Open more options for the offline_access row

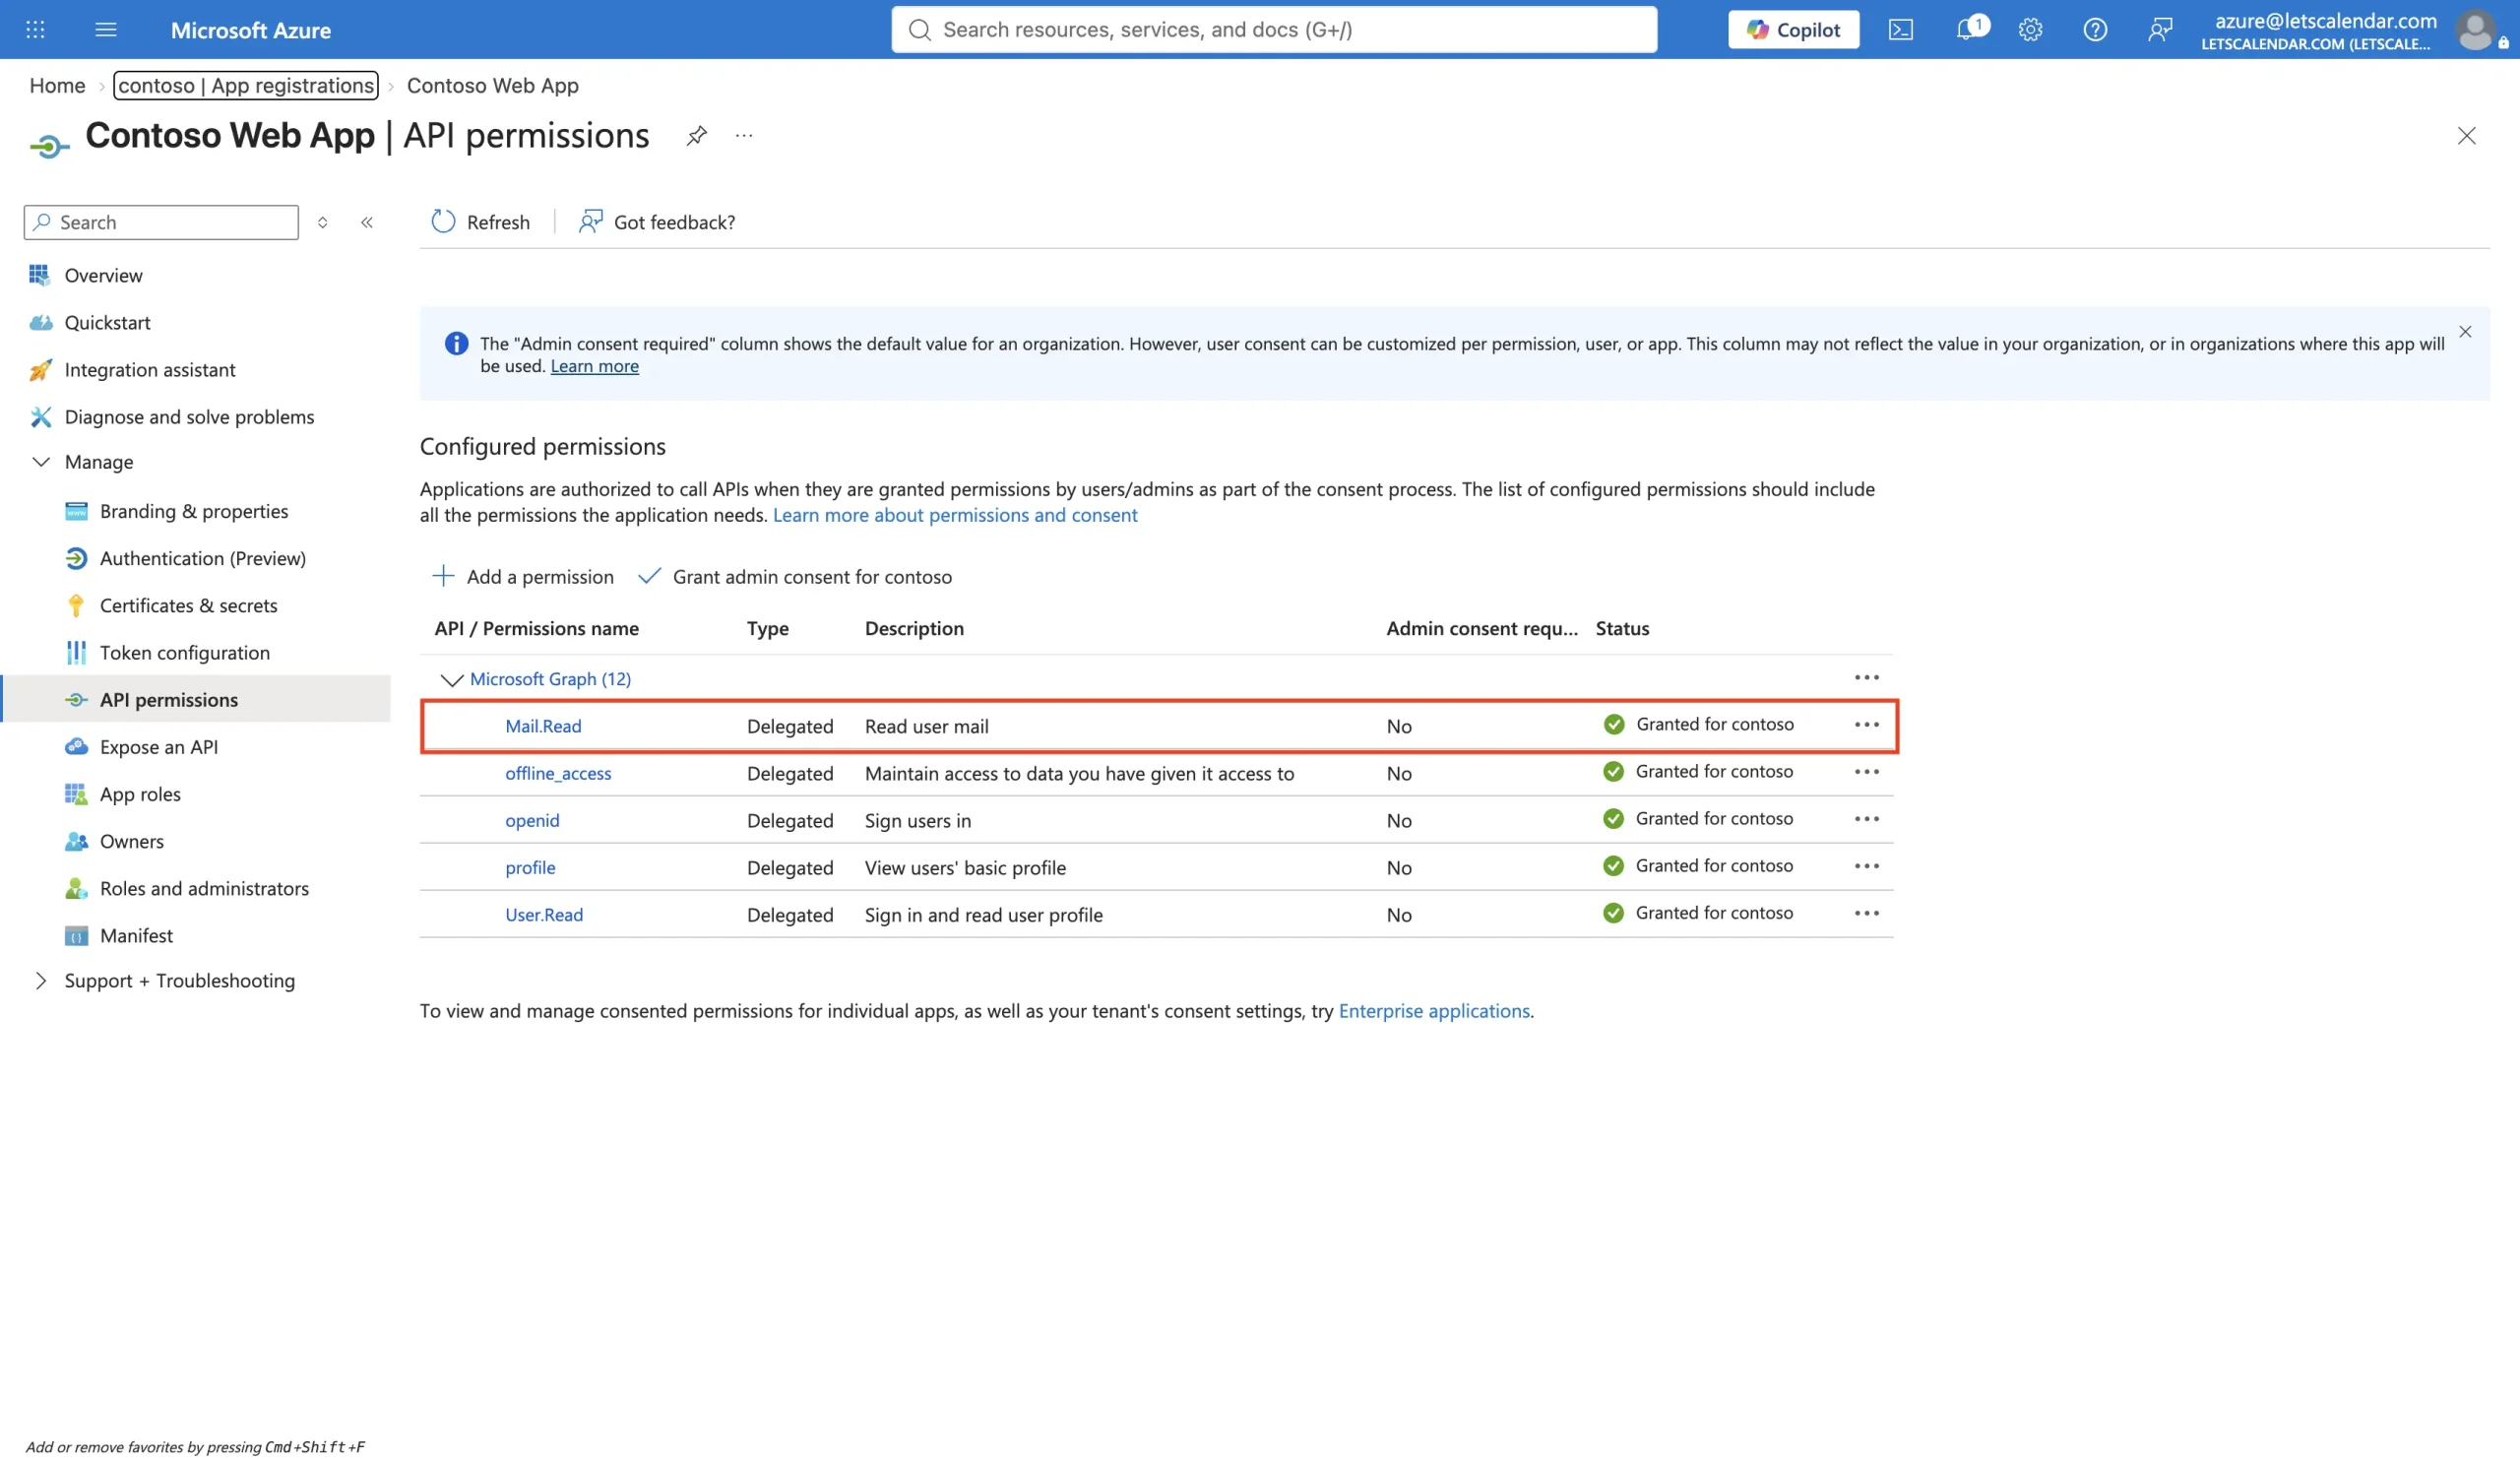click(1867, 772)
